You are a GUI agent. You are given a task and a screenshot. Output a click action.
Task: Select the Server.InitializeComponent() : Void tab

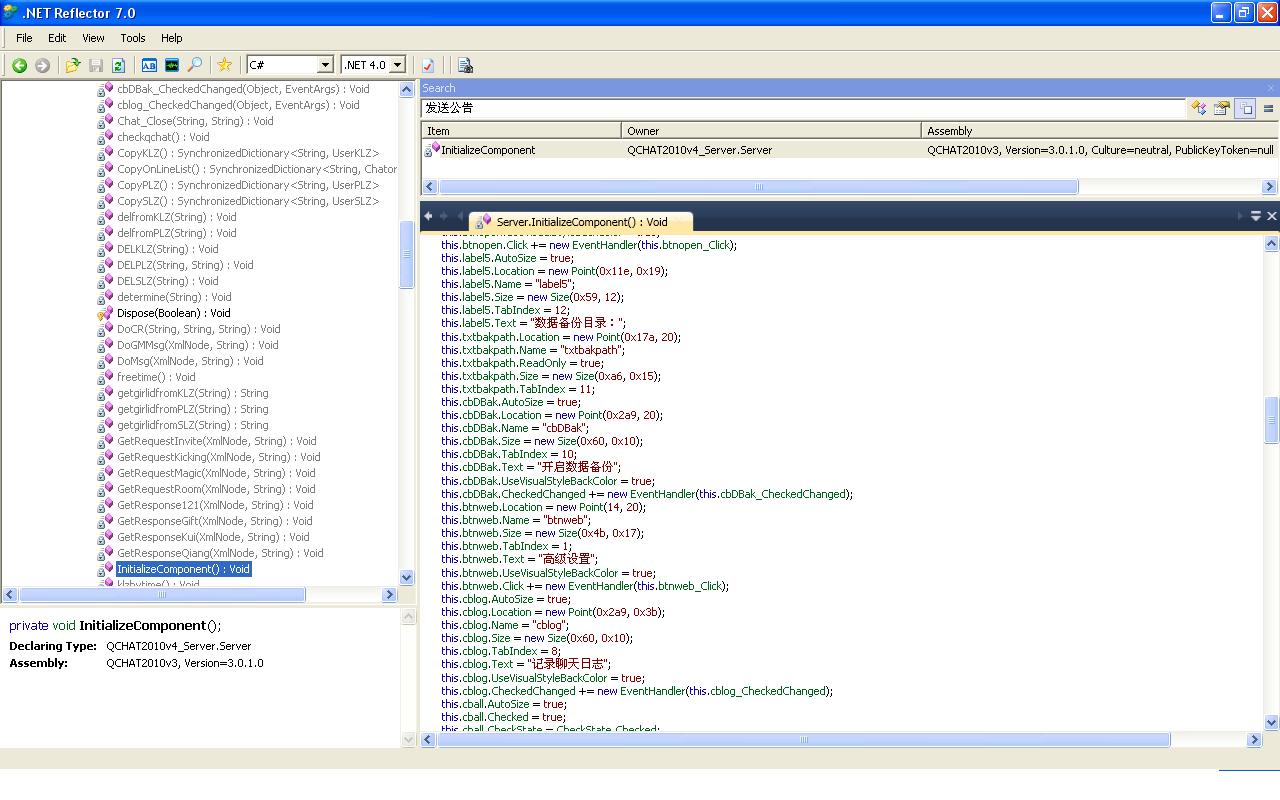[x=581, y=222]
